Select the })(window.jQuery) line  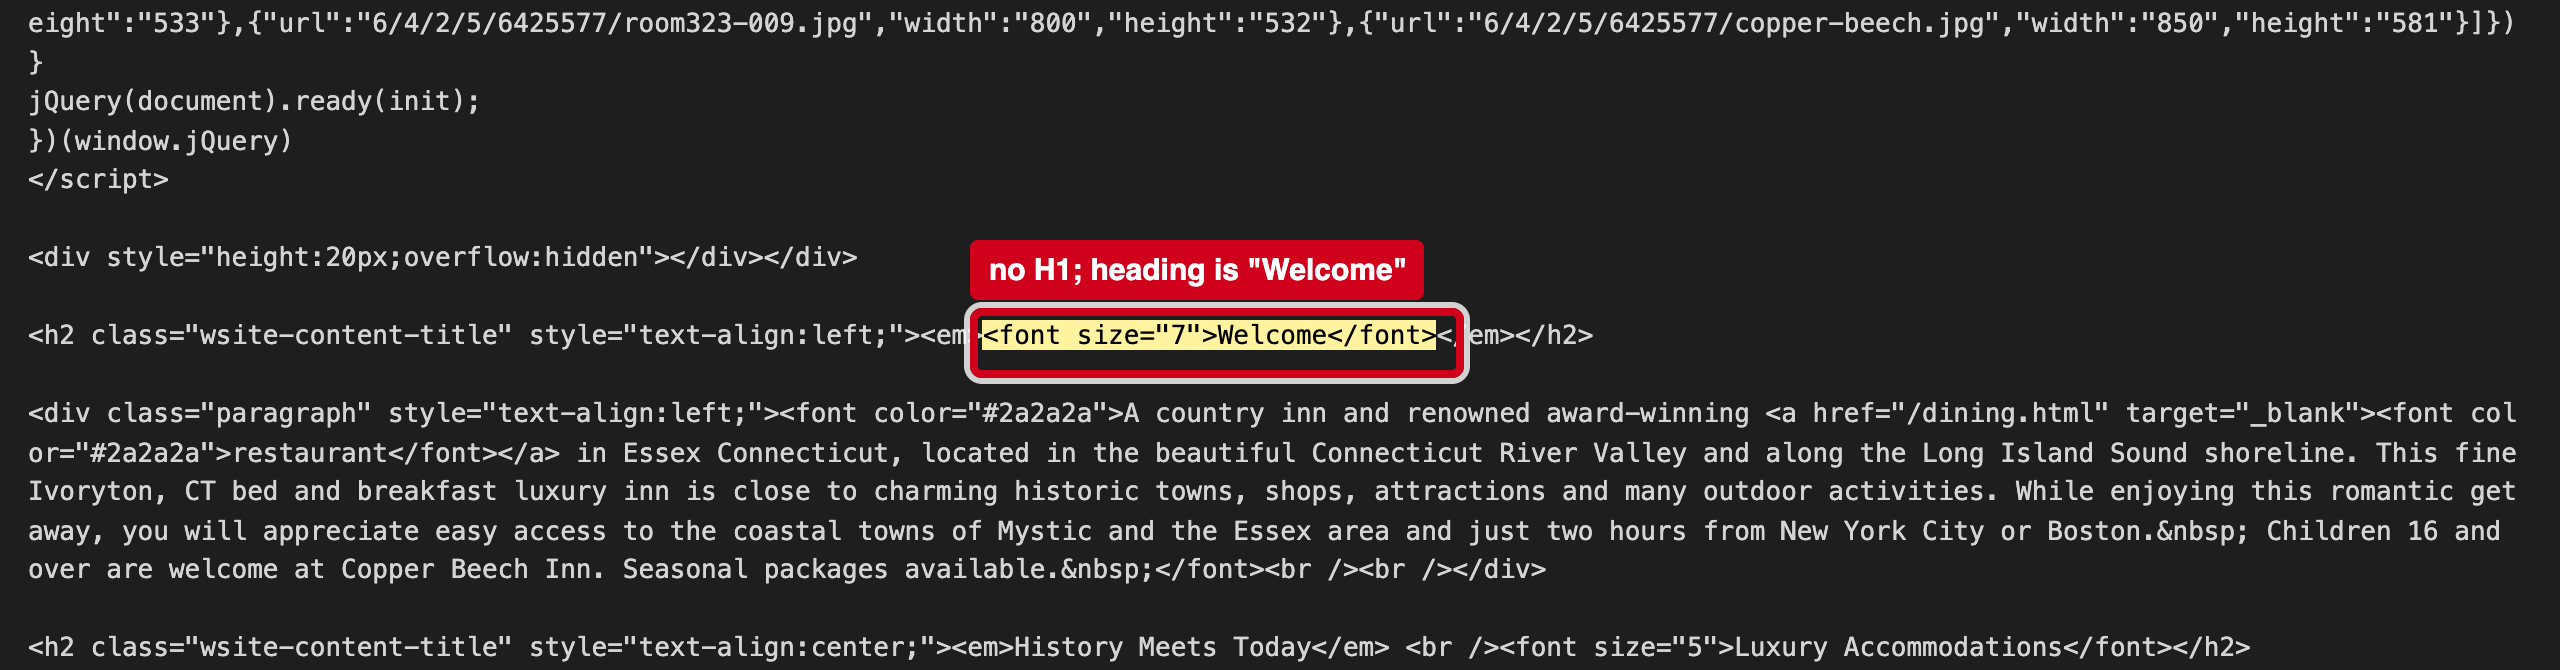coord(160,141)
